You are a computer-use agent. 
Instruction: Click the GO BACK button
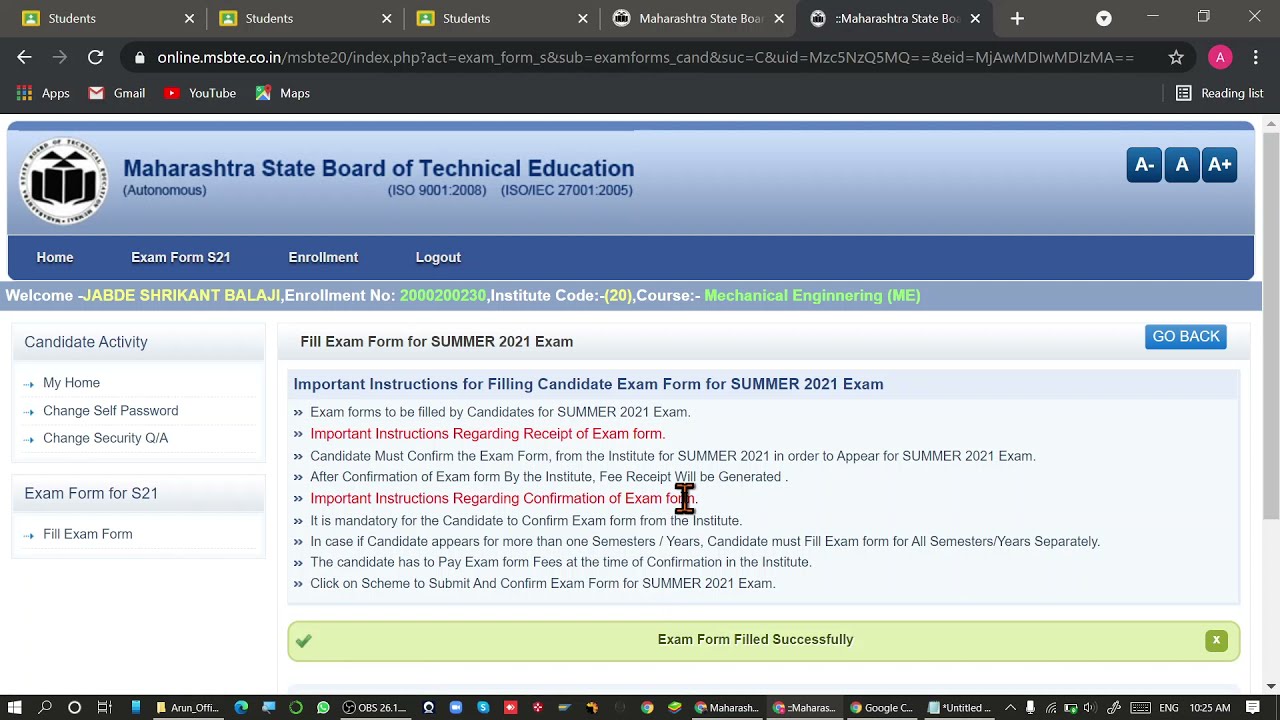point(1186,337)
